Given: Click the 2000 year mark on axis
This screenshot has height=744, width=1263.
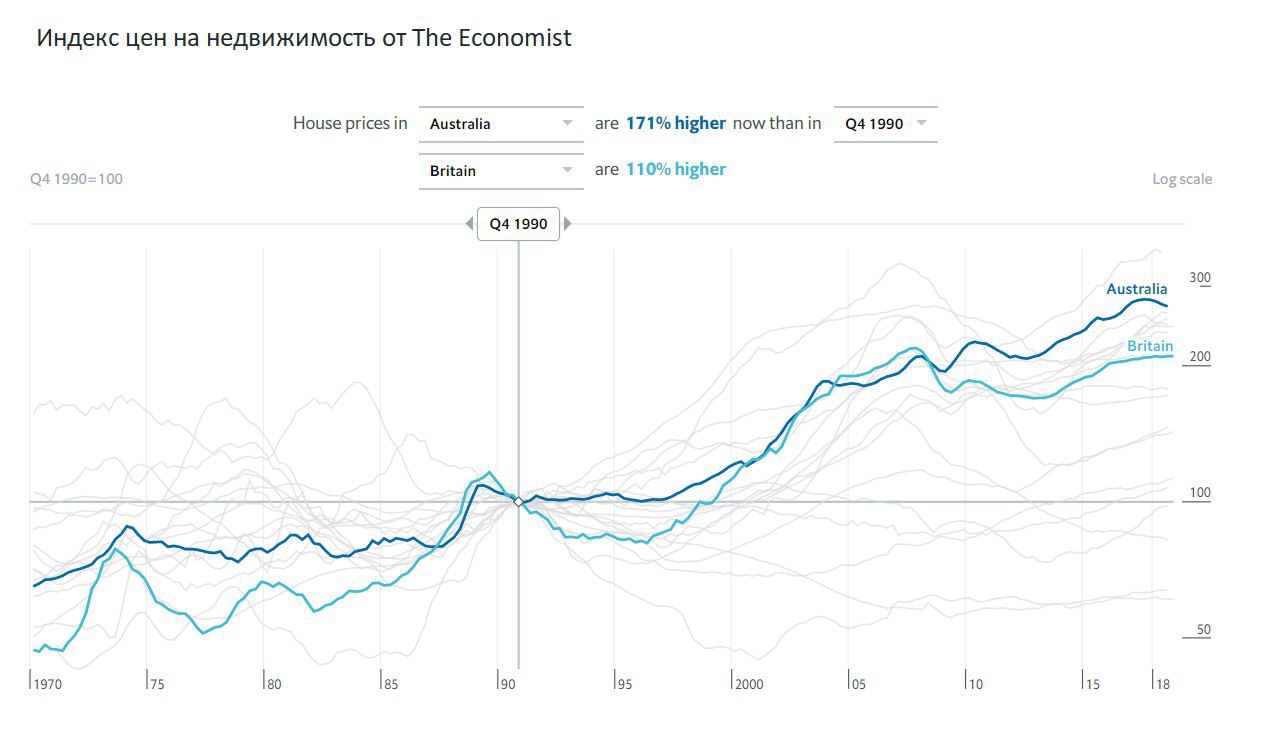Looking at the screenshot, I should (749, 684).
